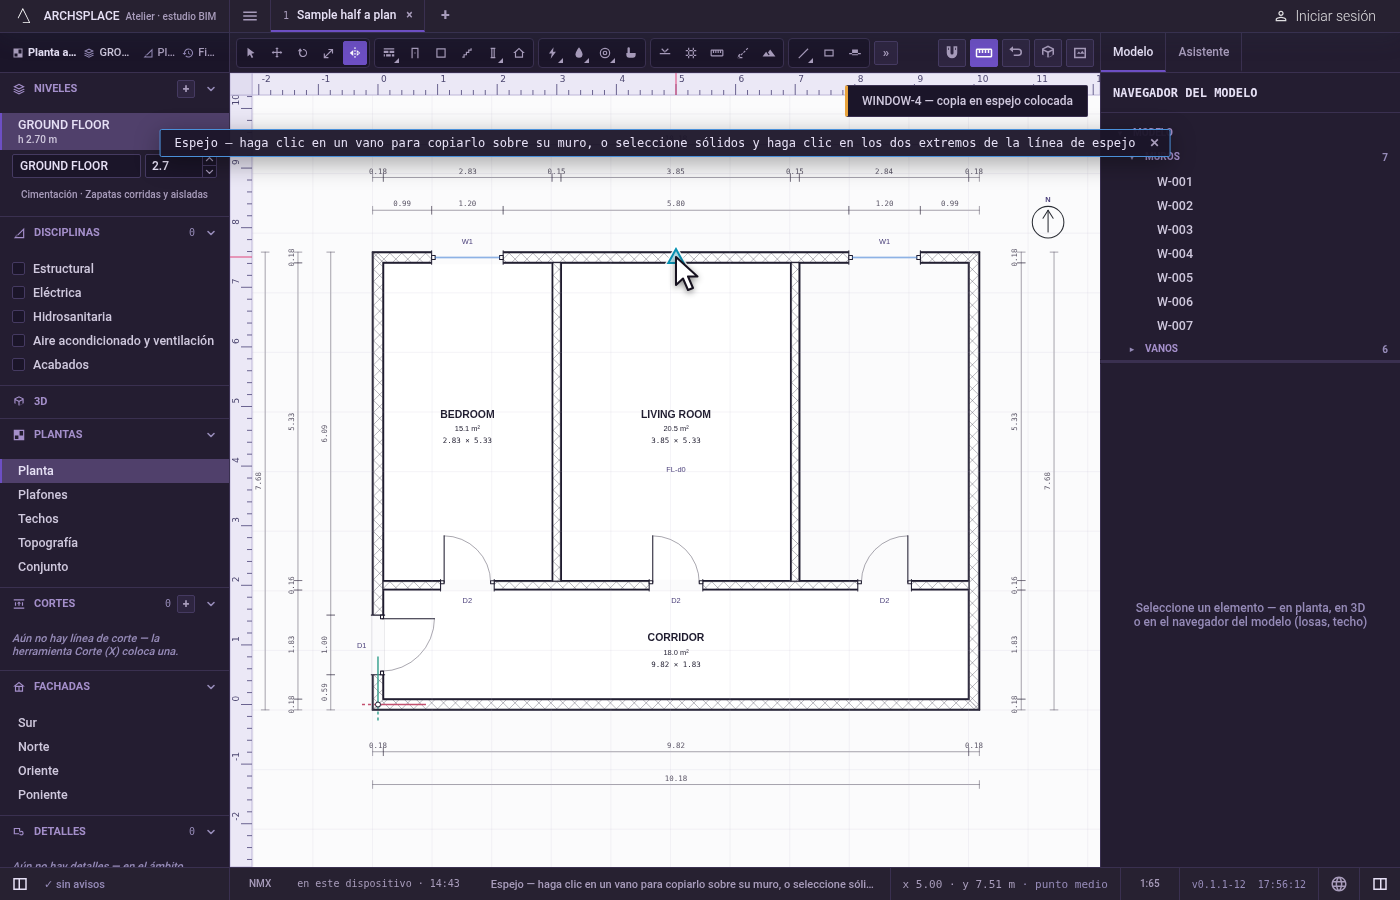Image resolution: width=1400 pixels, height=900 pixels.
Task: Enable the Estructural discipline checkbox
Action: tap(18, 269)
